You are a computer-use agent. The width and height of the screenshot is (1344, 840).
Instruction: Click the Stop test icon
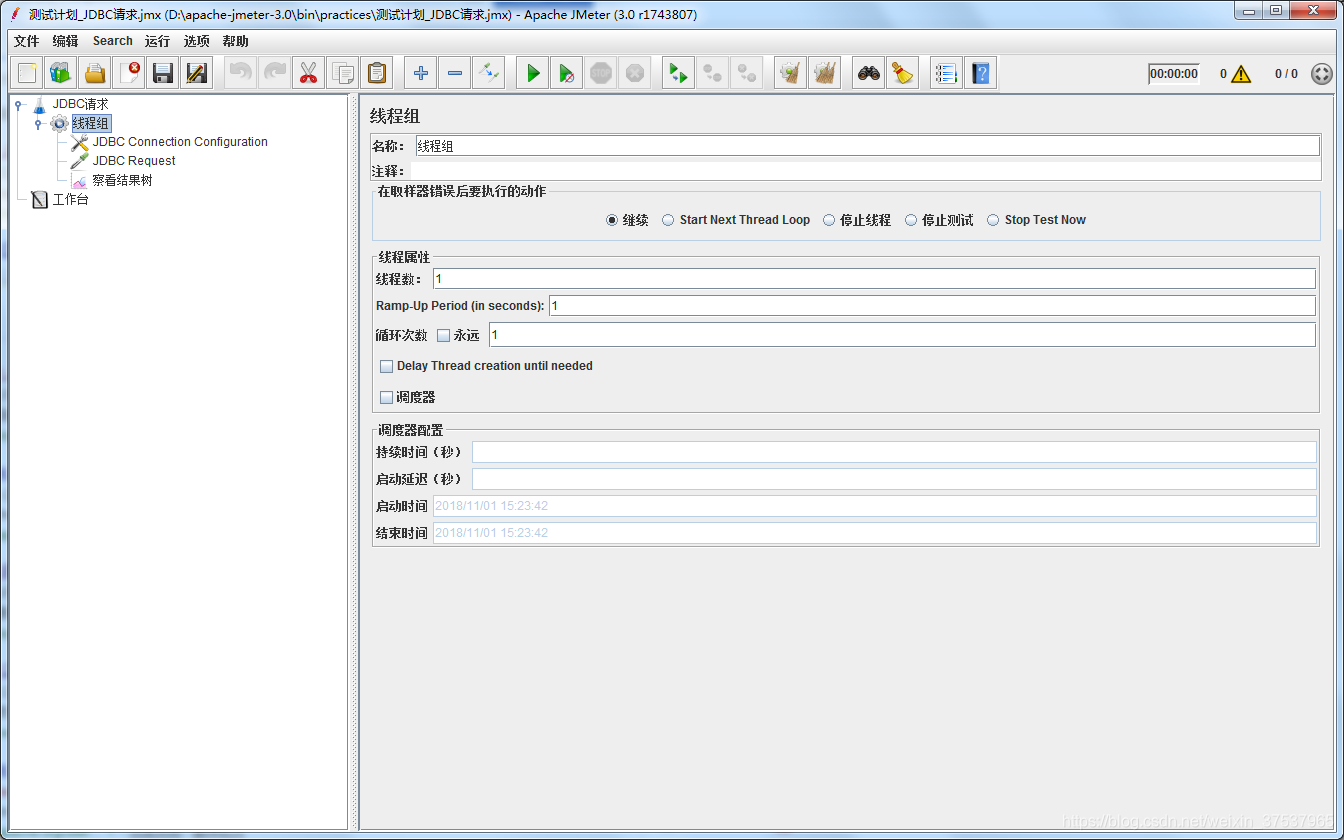(601, 73)
